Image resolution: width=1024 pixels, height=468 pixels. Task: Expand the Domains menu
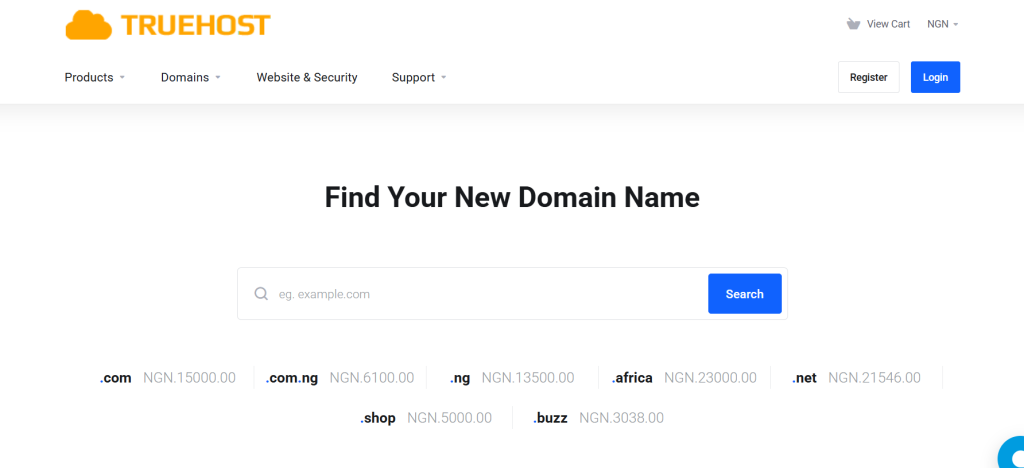pyautogui.click(x=190, y=77)
